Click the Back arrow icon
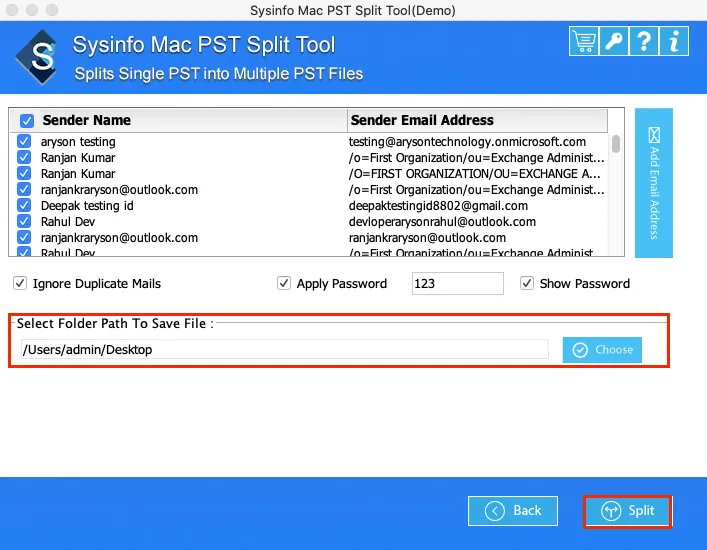Image resolution: width=707 pixels, height=550 pixels. pos(495,511)
